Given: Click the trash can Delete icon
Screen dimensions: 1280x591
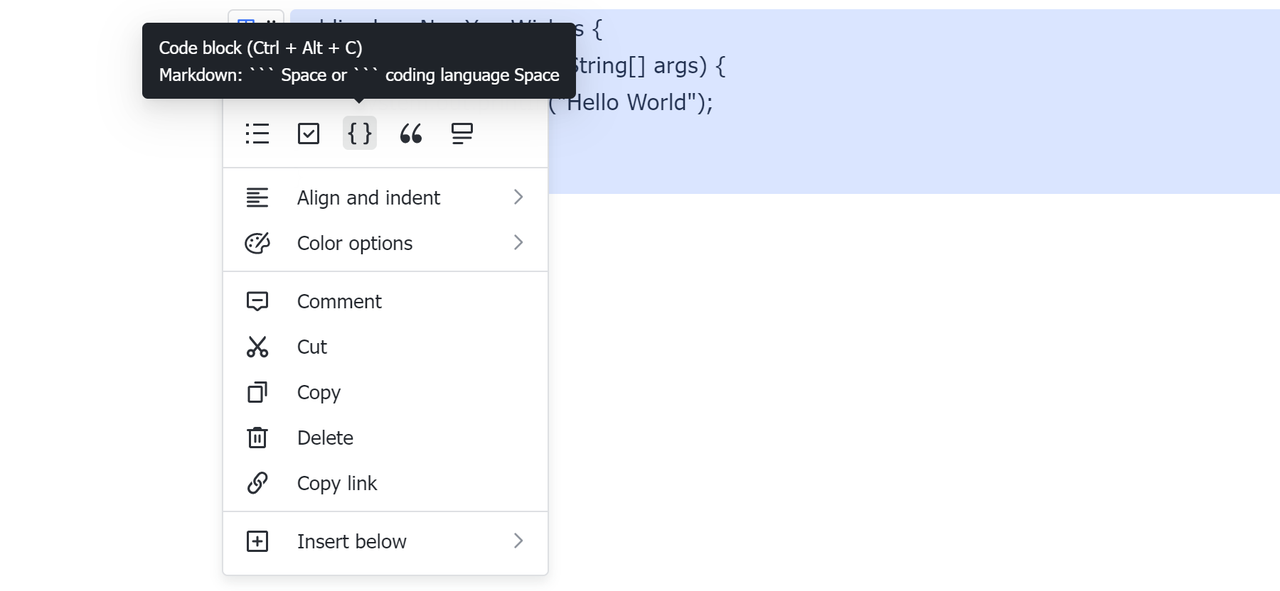Looking at the screenshot, I should click(x=257, y=438).
